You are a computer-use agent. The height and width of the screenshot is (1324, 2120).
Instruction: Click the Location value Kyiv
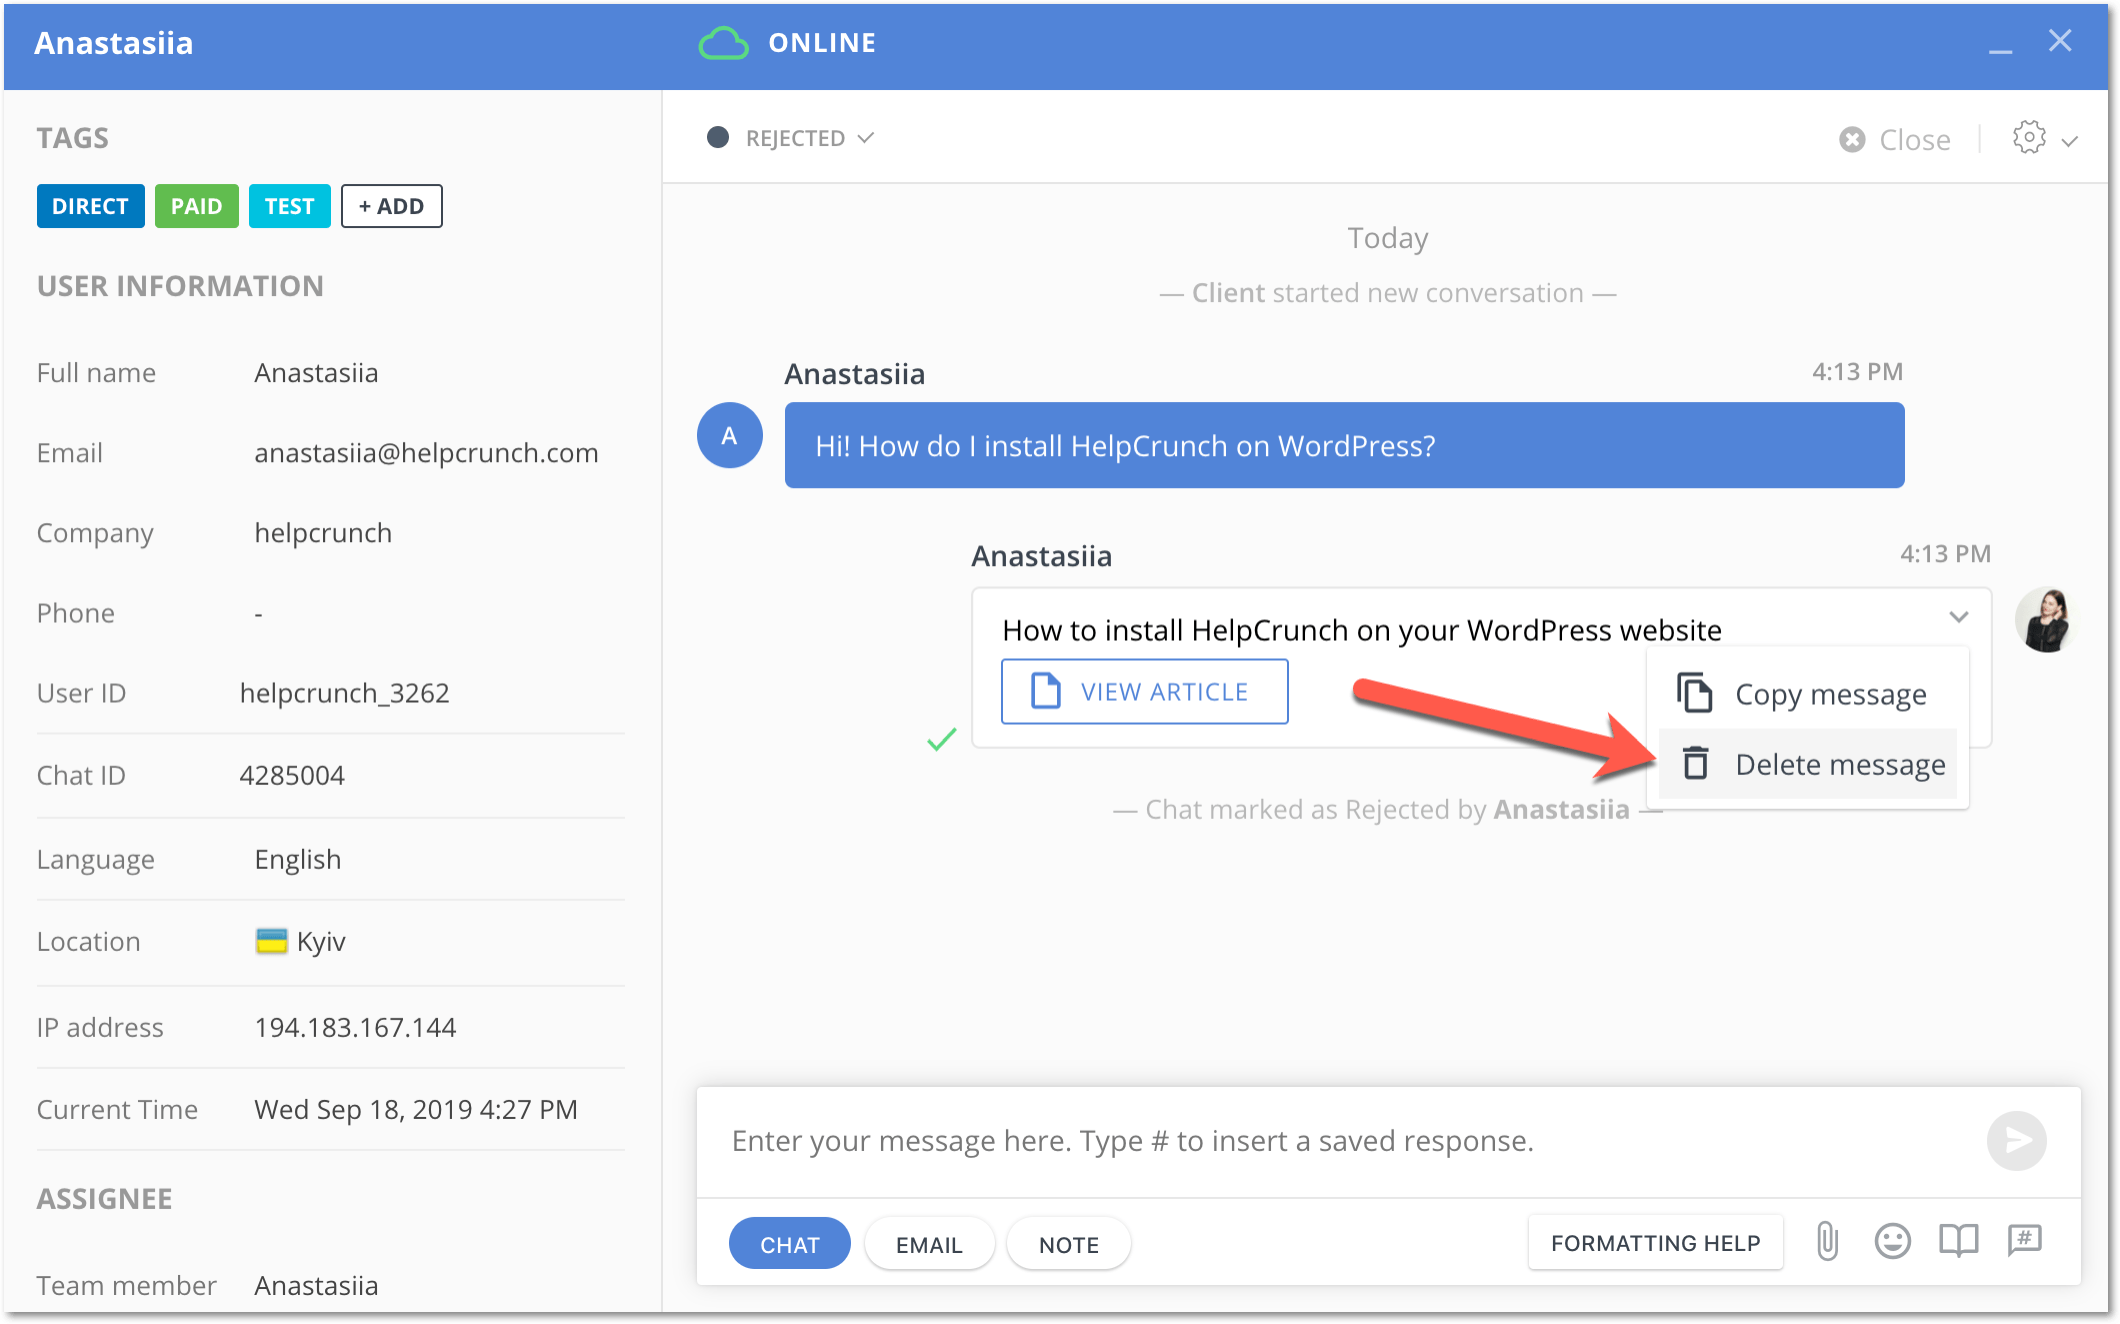click(321, 941)
